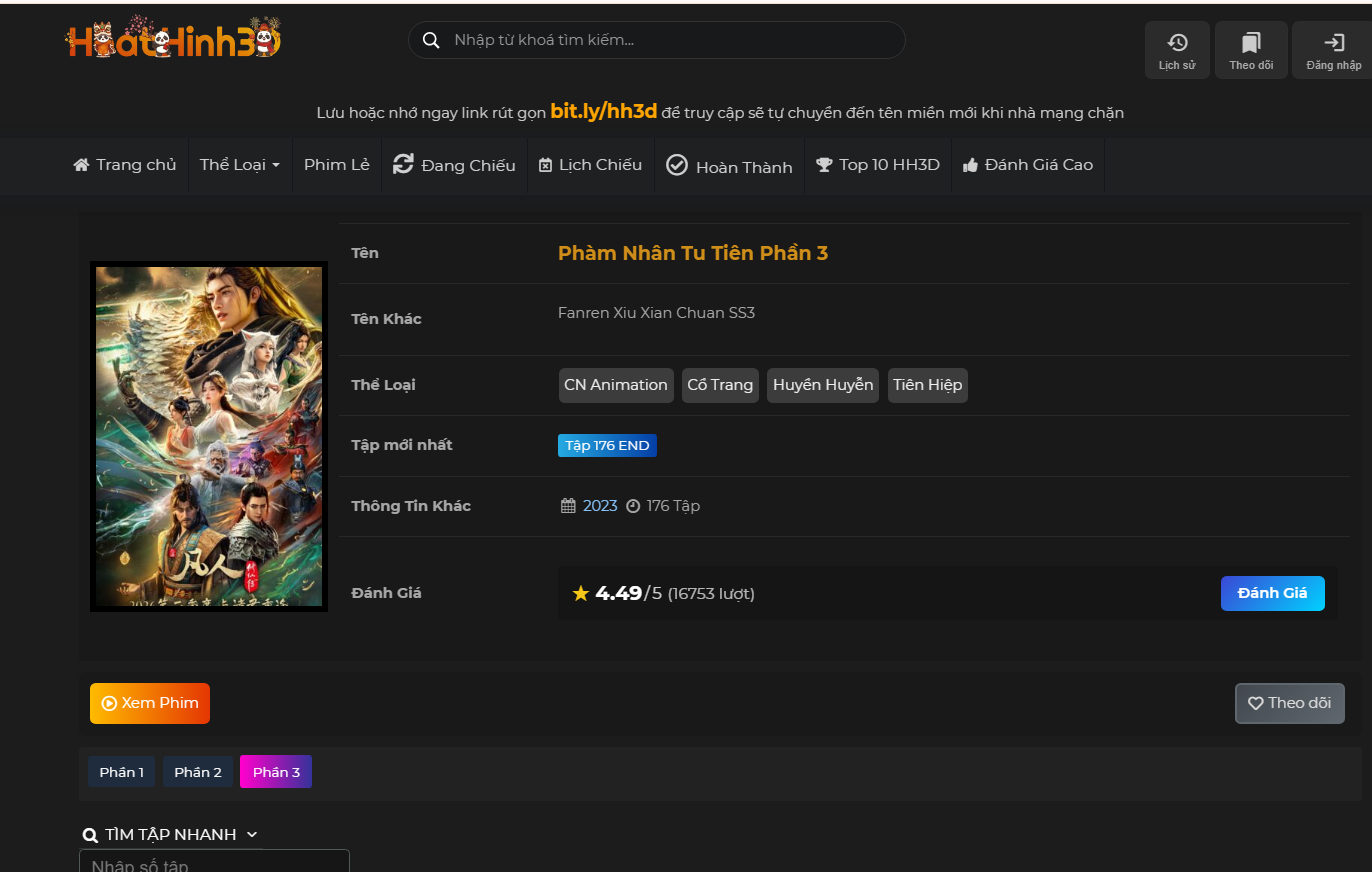The height and width of the screenshot is (872, 1372).
Task: Open Hoàn Thành completed list
Action: [729, 166]
